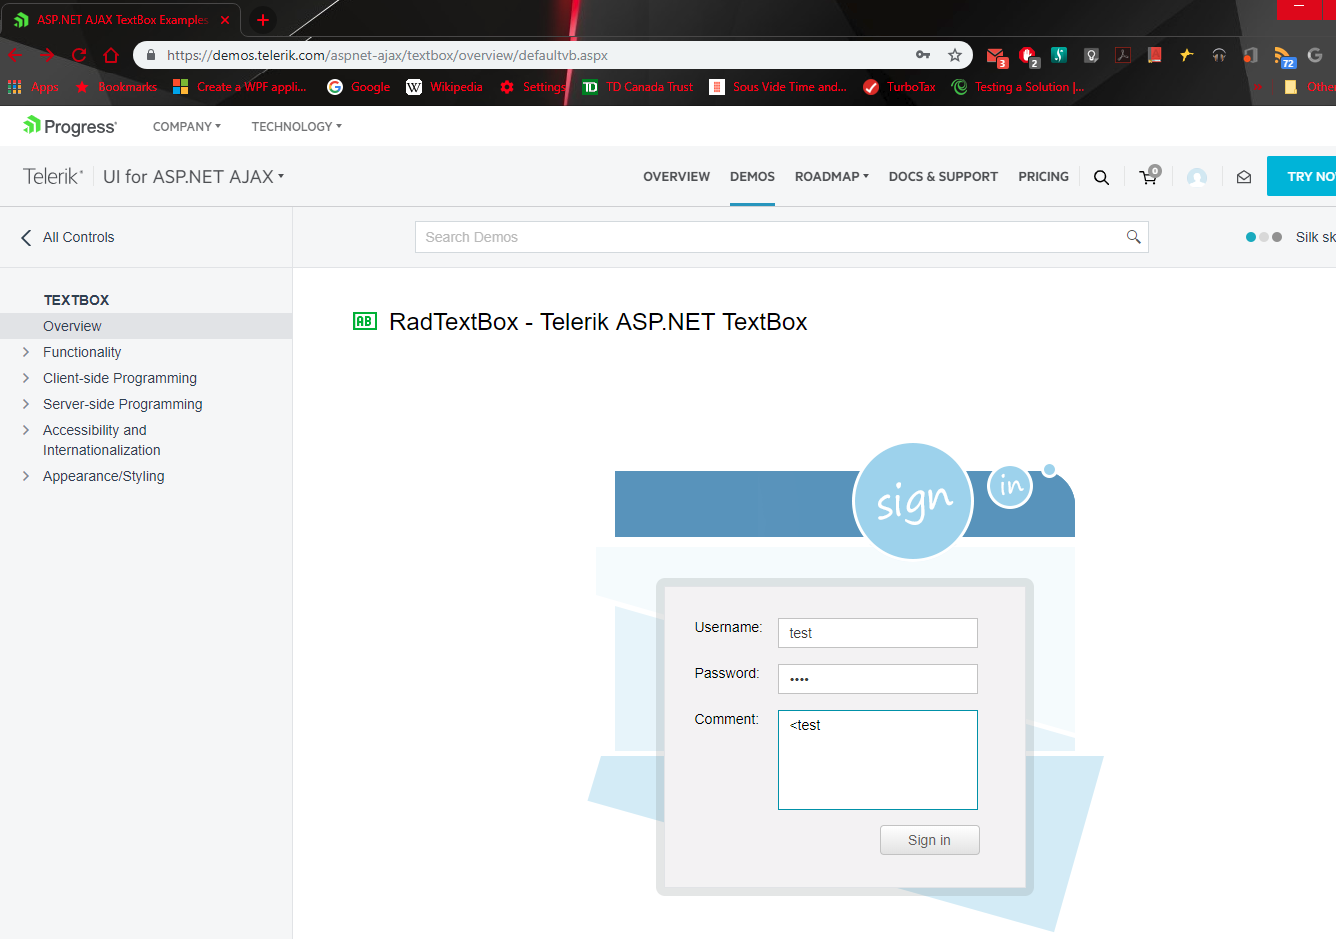The image size is (1336, 939).
Task: Go forward with the browser forward arrow
Action: point(47,55)
